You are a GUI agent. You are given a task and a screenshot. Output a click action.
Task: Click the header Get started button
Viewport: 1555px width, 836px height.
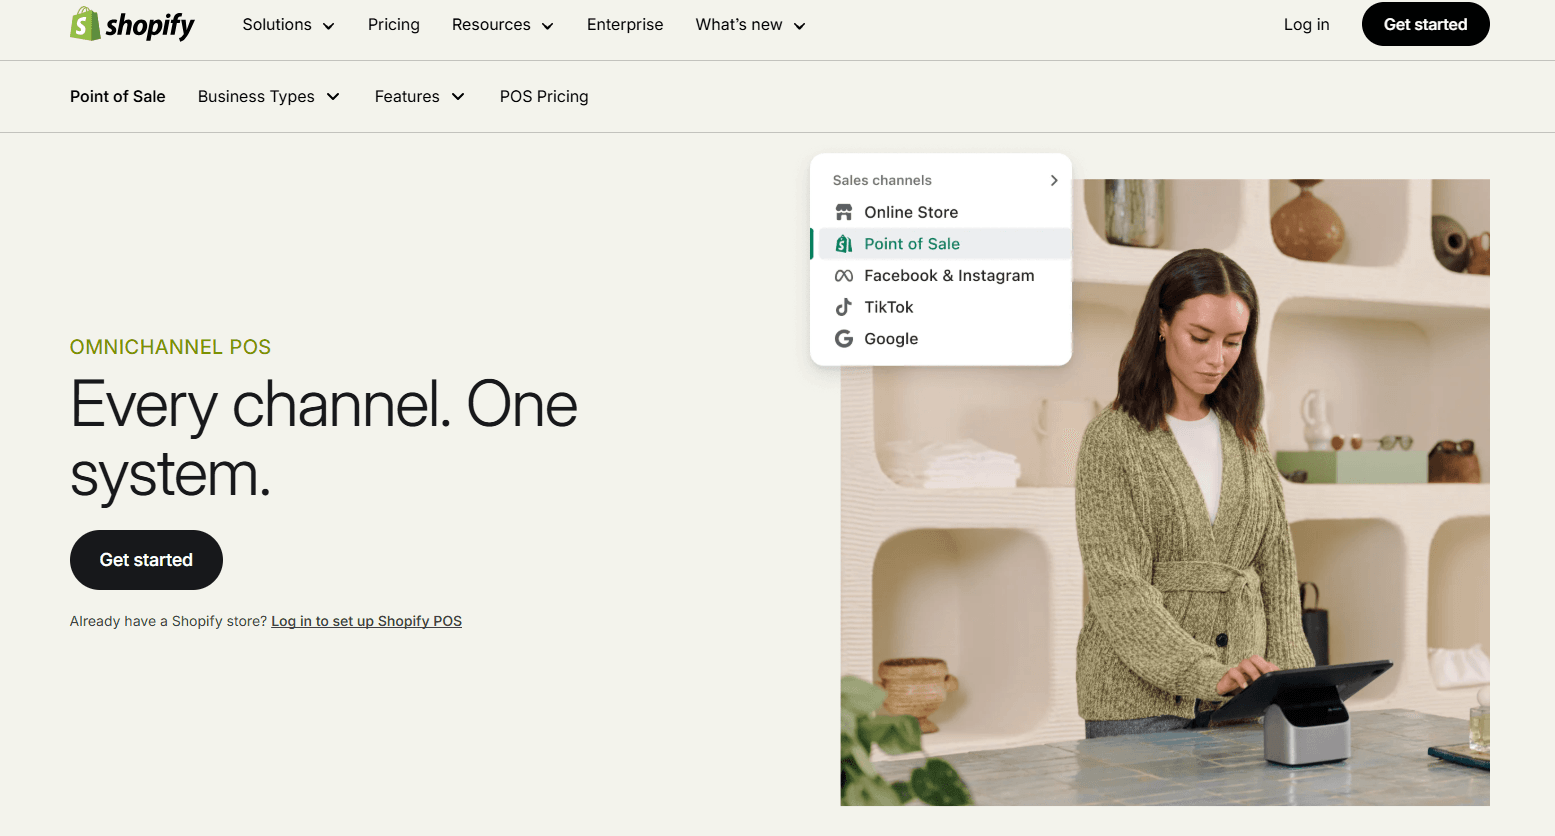tap(1425, 24)
